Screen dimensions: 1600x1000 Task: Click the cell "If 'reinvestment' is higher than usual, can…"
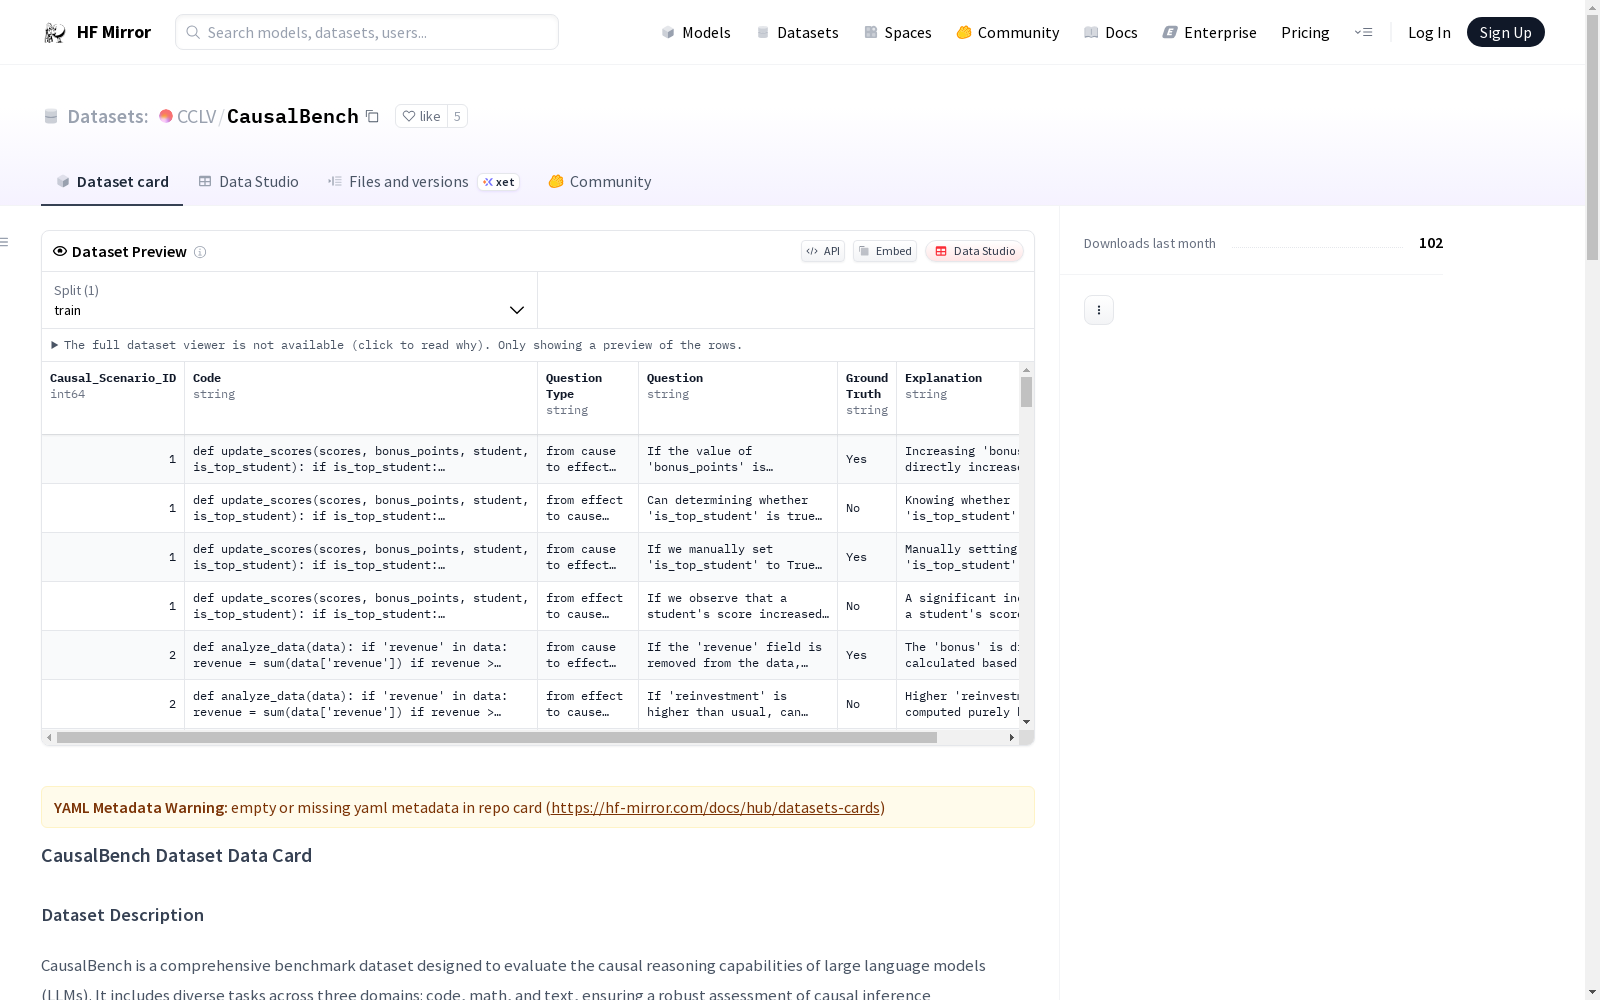point(738,704)
